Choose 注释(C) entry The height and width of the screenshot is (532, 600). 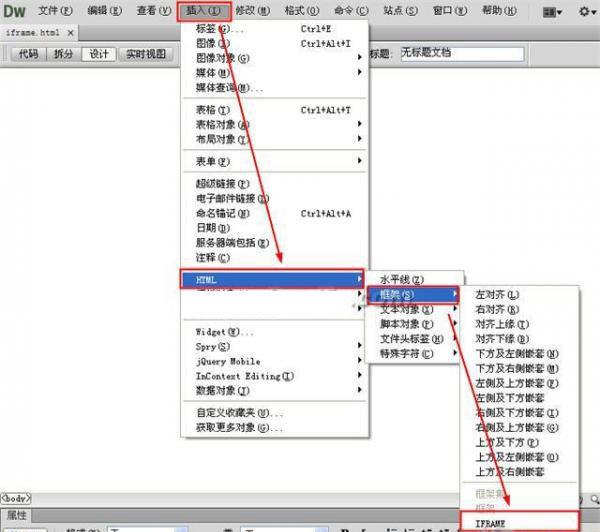[x=275, y=258]
